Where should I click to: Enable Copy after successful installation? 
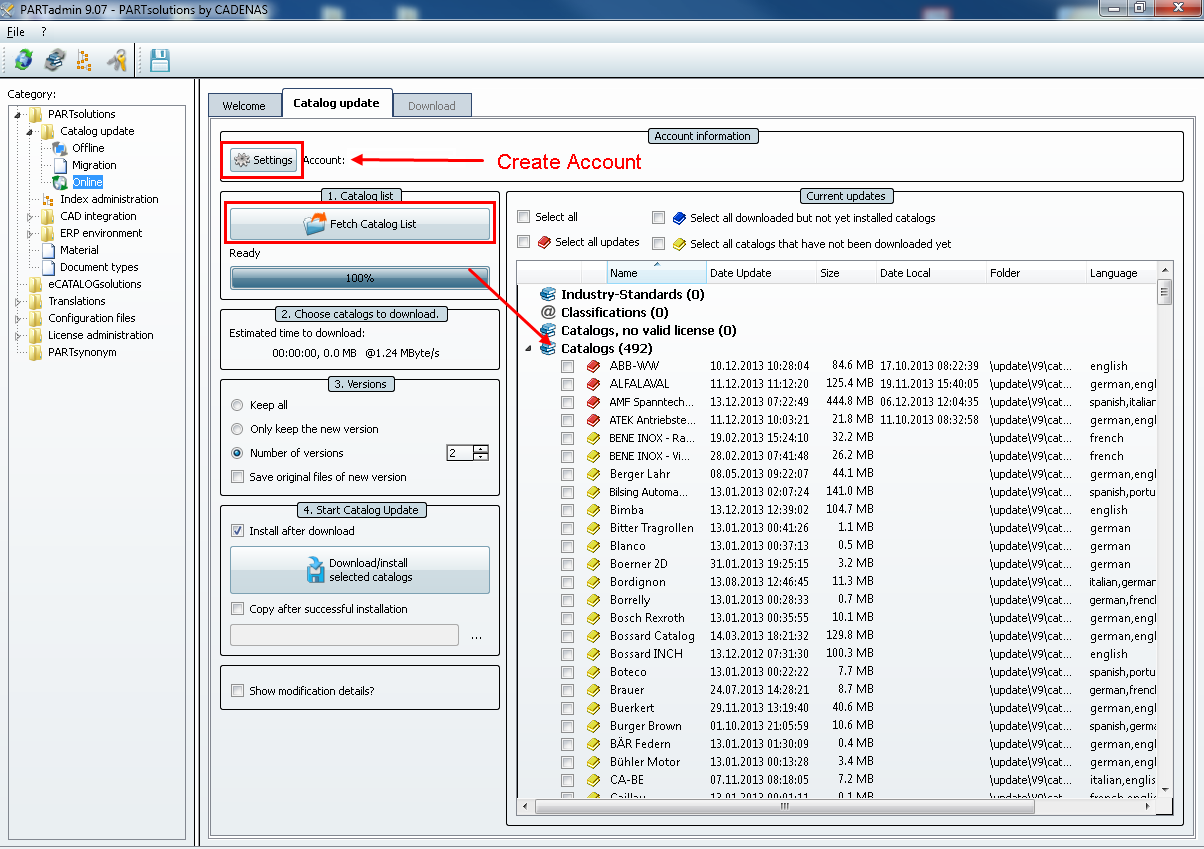point(237,609)
